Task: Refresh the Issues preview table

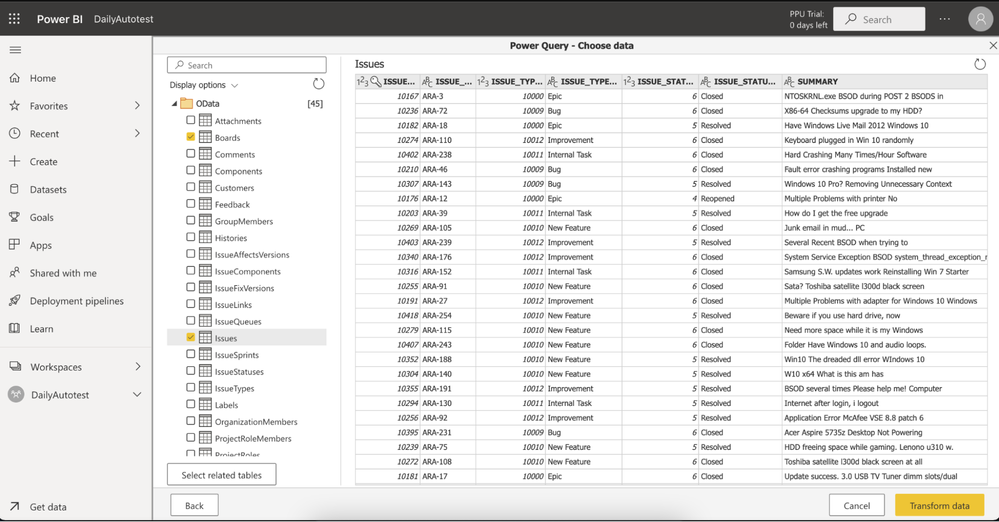Action: coord(980,64)
